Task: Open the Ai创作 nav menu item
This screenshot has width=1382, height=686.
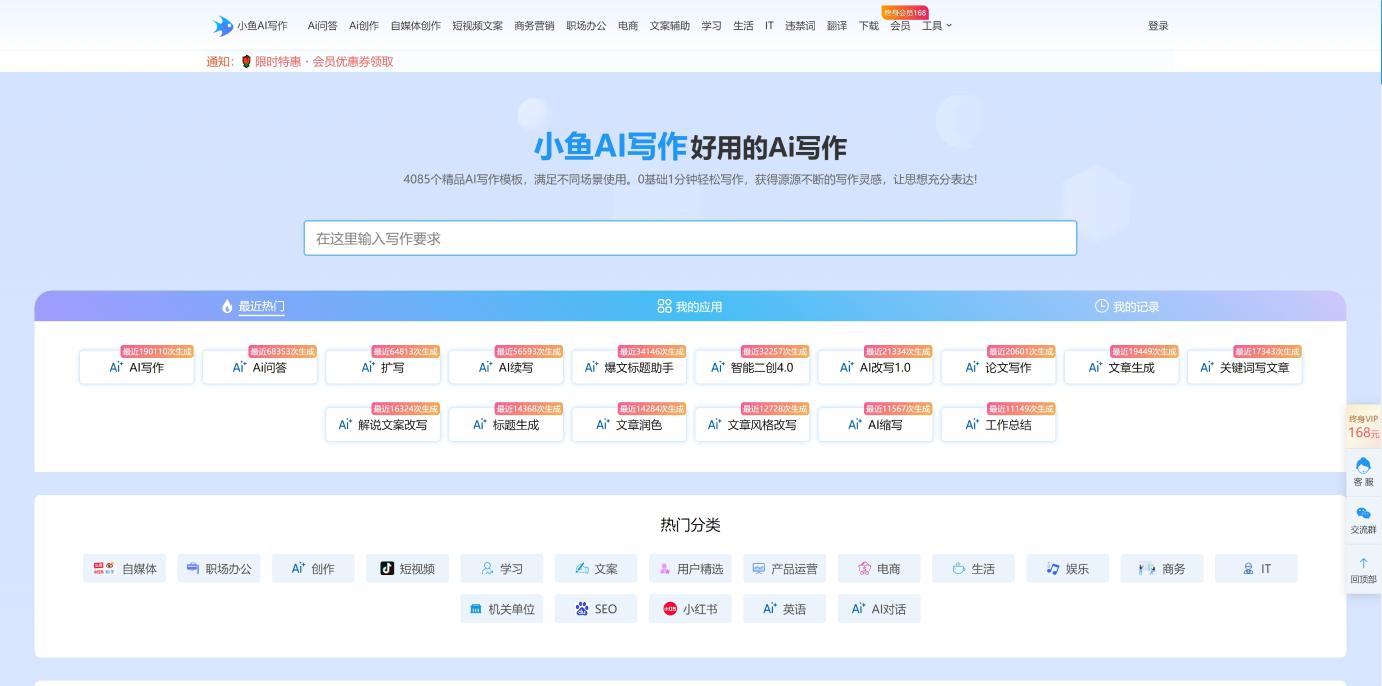Action: click(x=364, y=26)
